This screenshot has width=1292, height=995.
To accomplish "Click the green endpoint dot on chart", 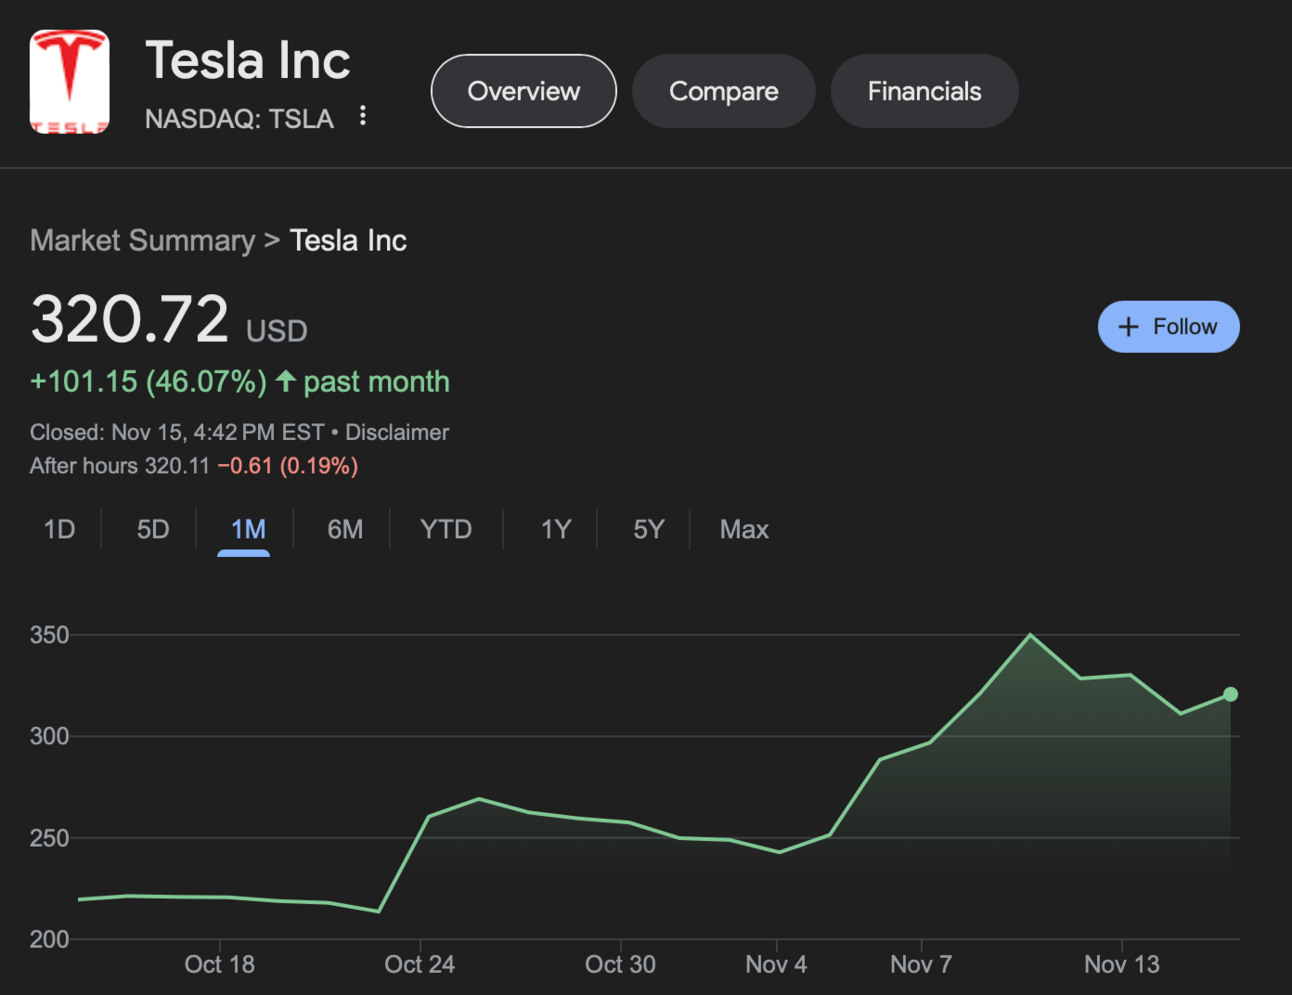I will click(x=1230, y=694).
